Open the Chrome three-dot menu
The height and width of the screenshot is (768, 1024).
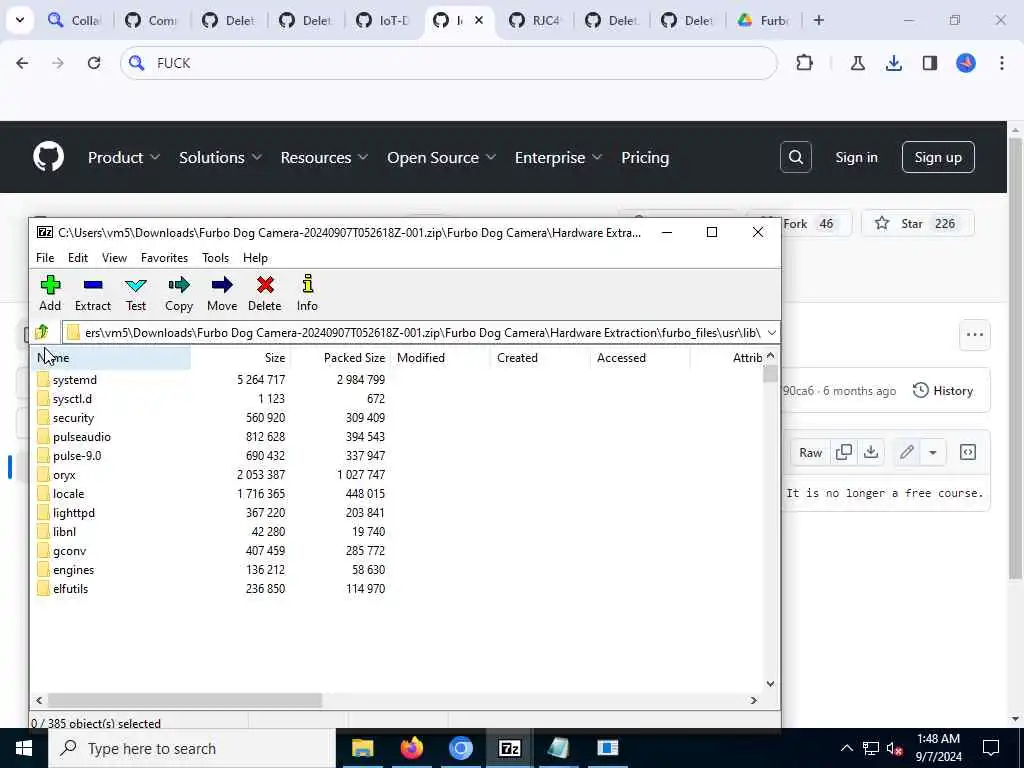coord(1002,63)
